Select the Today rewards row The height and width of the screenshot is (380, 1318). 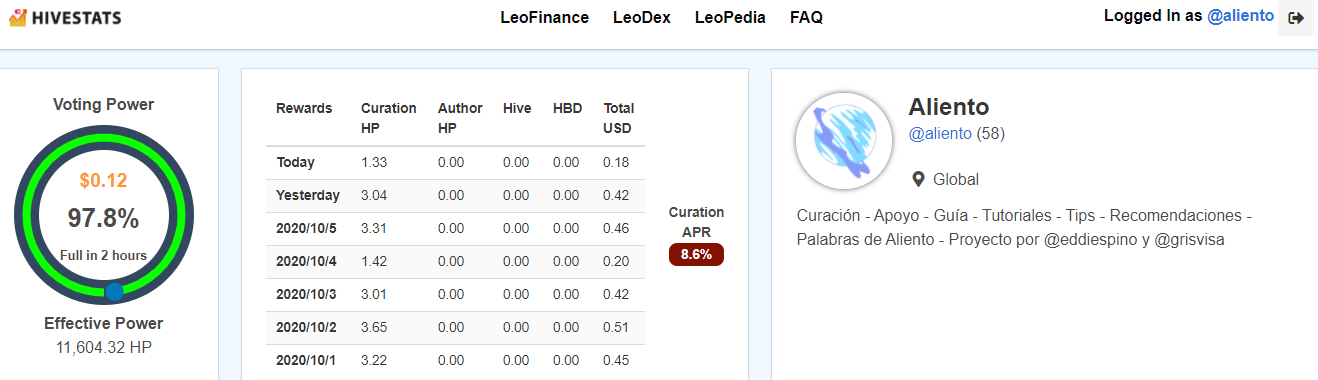tap(455, 162)
